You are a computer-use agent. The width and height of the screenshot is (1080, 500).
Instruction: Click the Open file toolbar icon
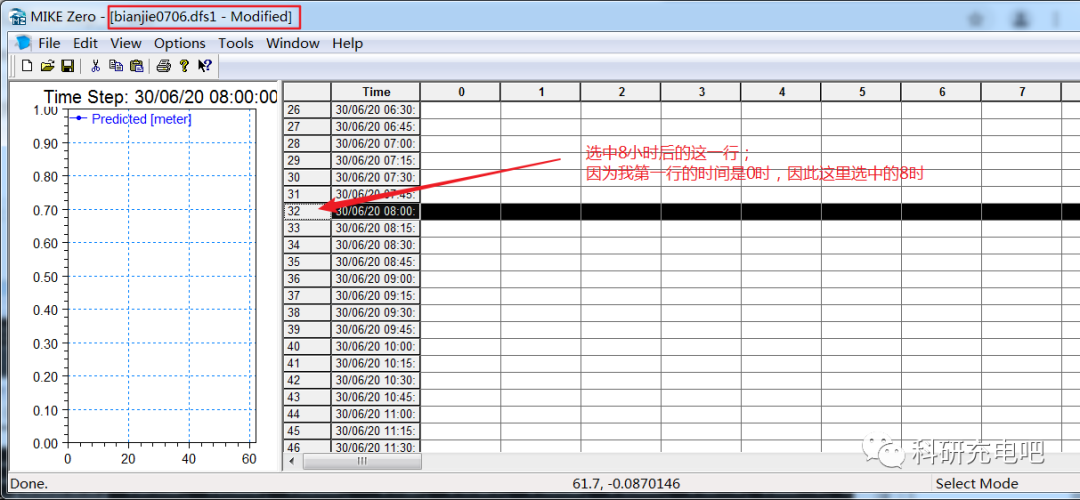48,66
